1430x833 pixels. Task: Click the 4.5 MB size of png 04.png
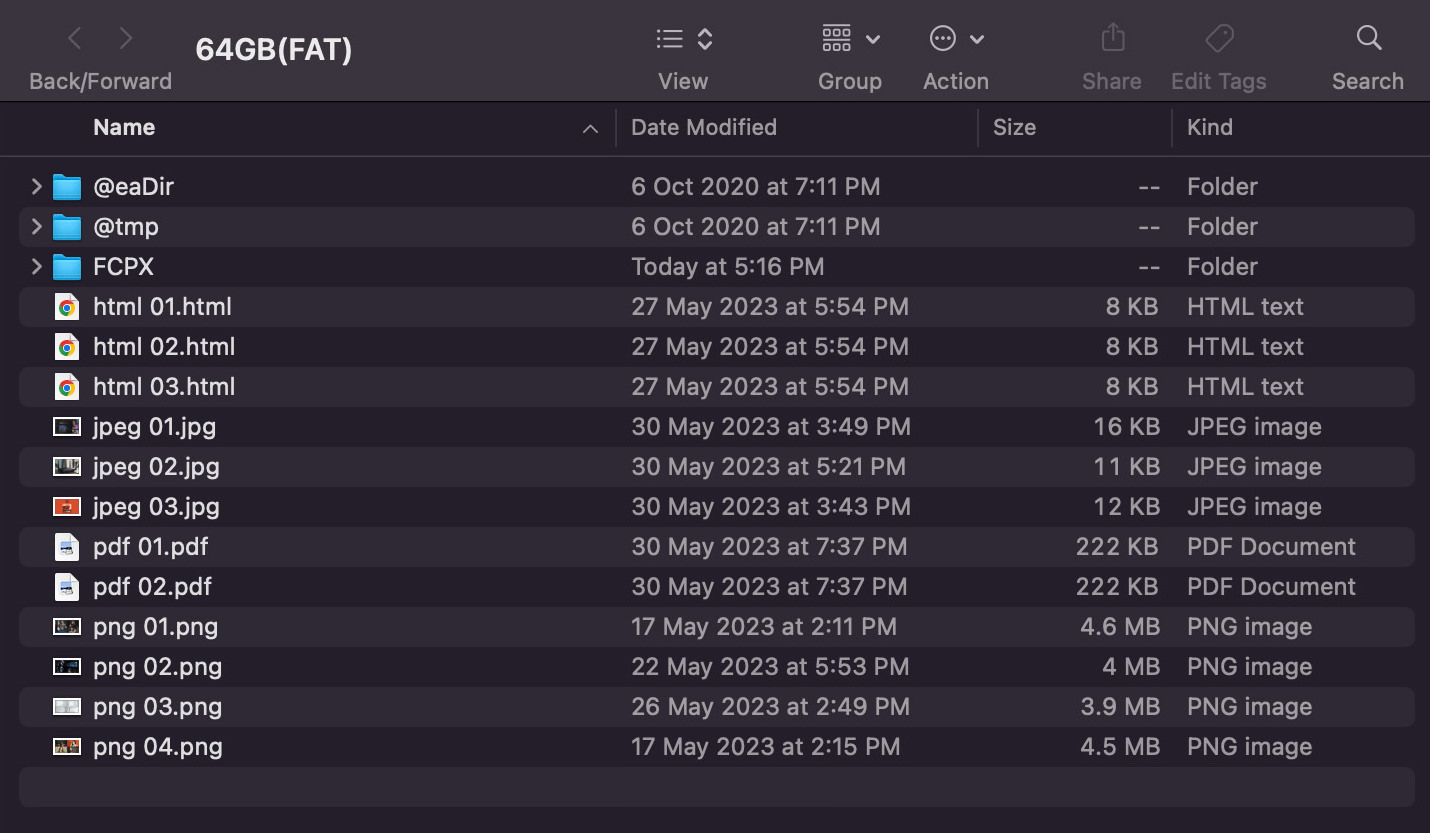pyautogui.click(x=1120, y=747)
